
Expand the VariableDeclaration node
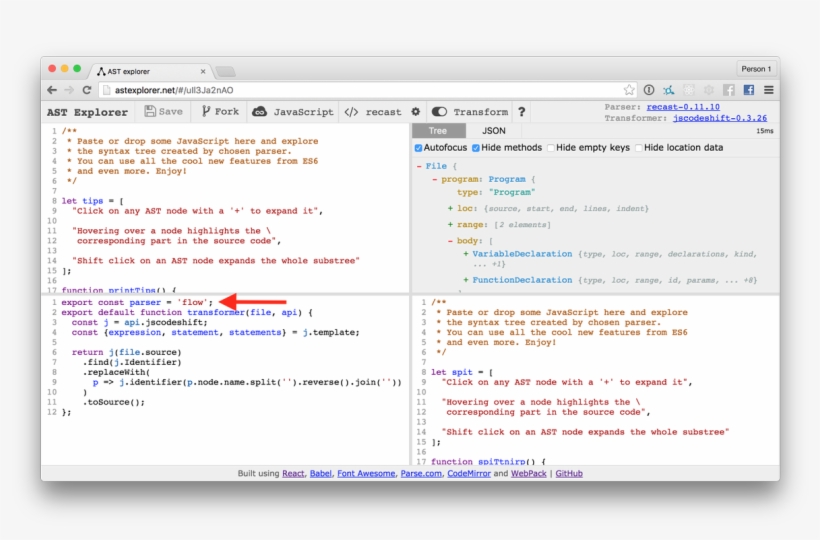pyautogui.click(x=465, y=254)
